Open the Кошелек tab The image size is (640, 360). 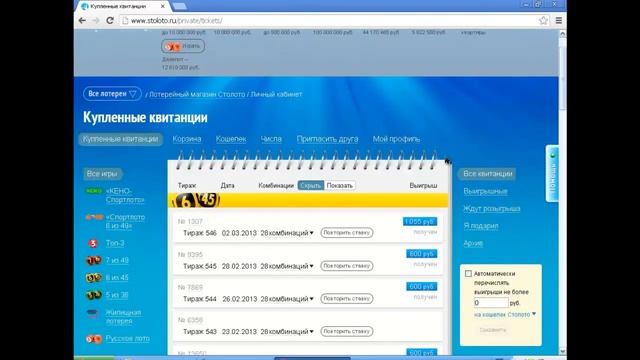[x=231, y=139]
